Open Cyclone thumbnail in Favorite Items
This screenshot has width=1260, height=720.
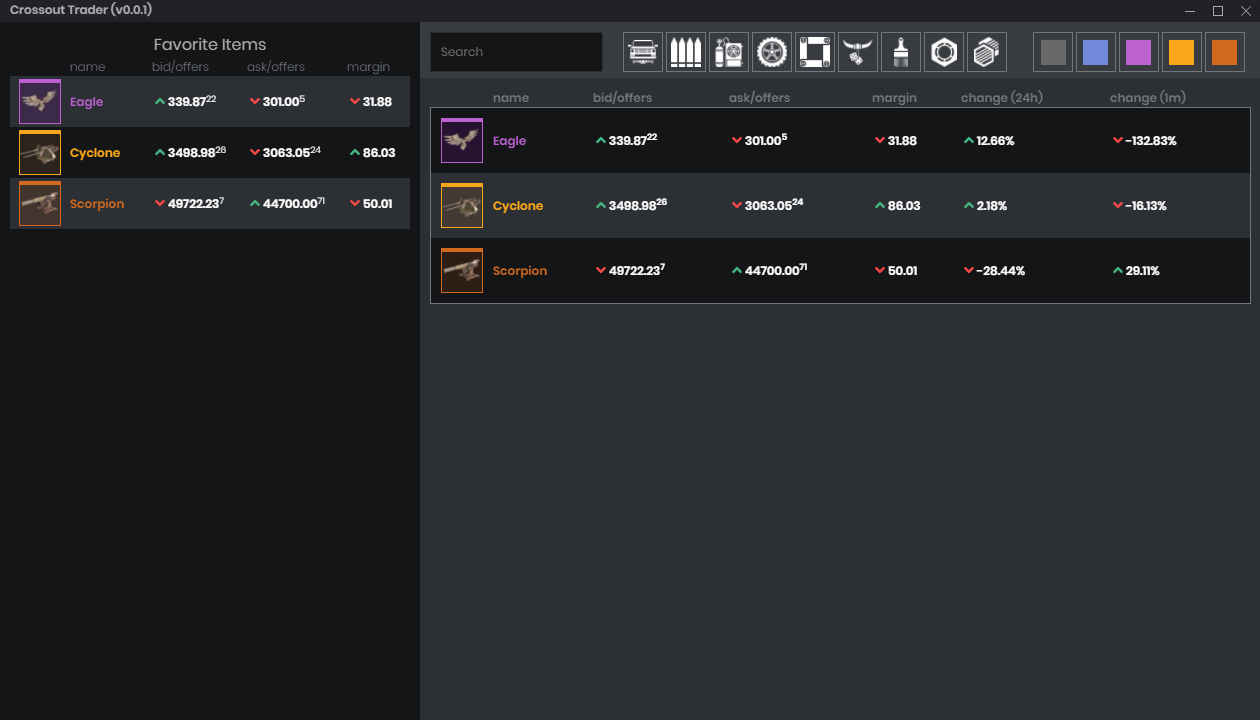click(40, 153)
